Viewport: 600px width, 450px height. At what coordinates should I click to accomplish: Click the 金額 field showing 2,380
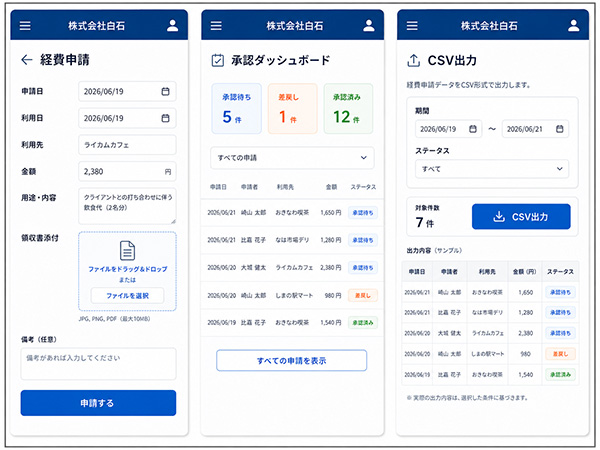tap(127, 171)
